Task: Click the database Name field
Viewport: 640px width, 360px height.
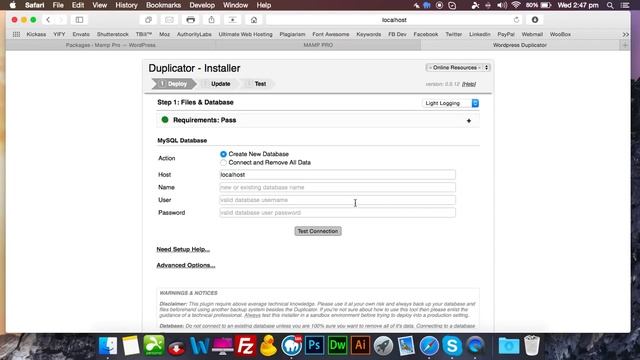Action: point(338,187)
